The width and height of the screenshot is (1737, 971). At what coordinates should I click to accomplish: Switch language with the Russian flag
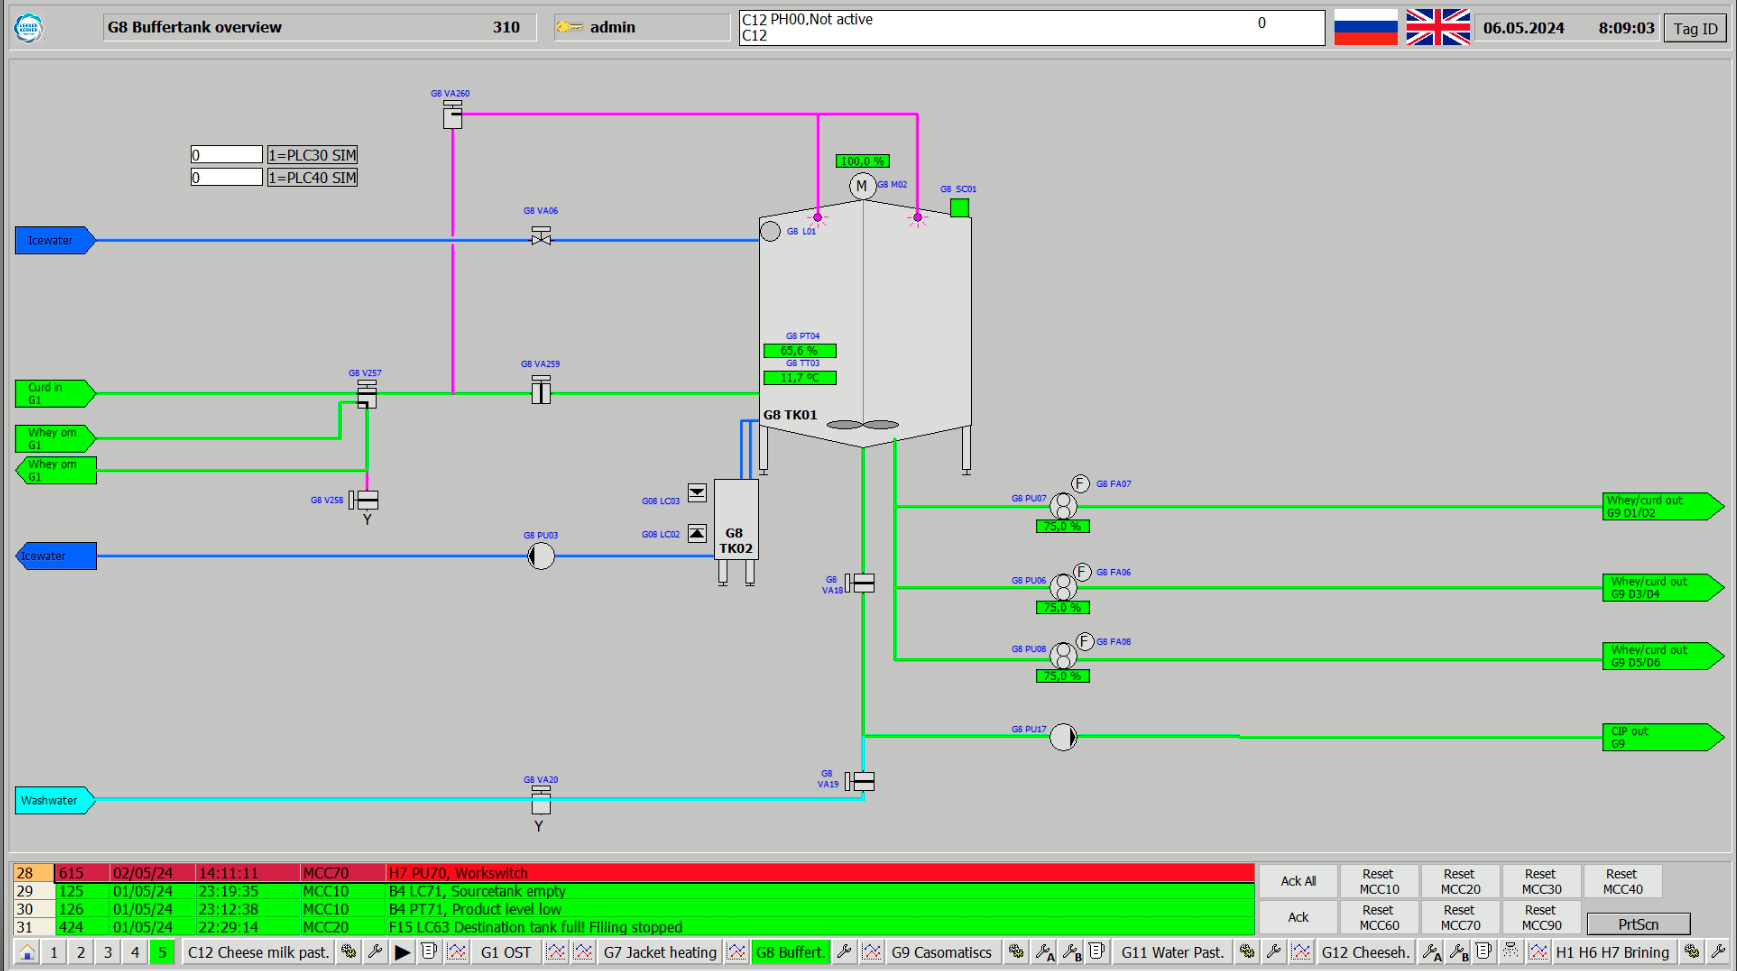click(1365, 27)
